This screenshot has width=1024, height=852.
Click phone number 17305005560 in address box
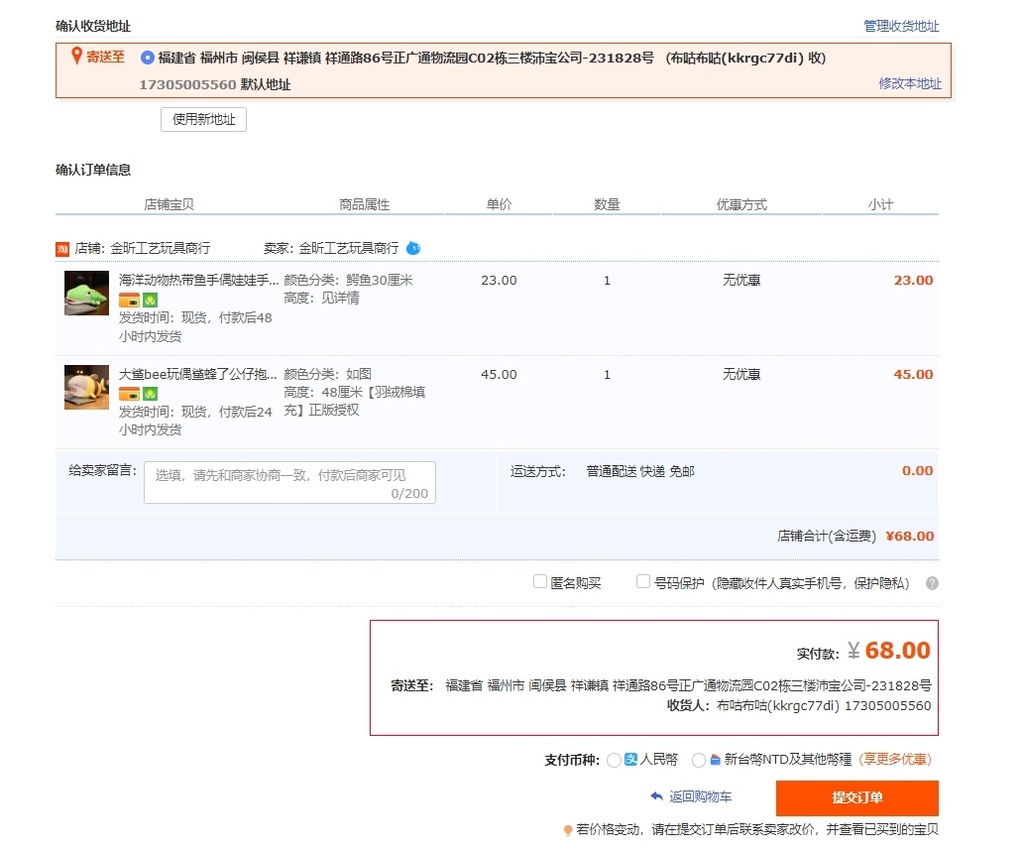coord(187,84)
